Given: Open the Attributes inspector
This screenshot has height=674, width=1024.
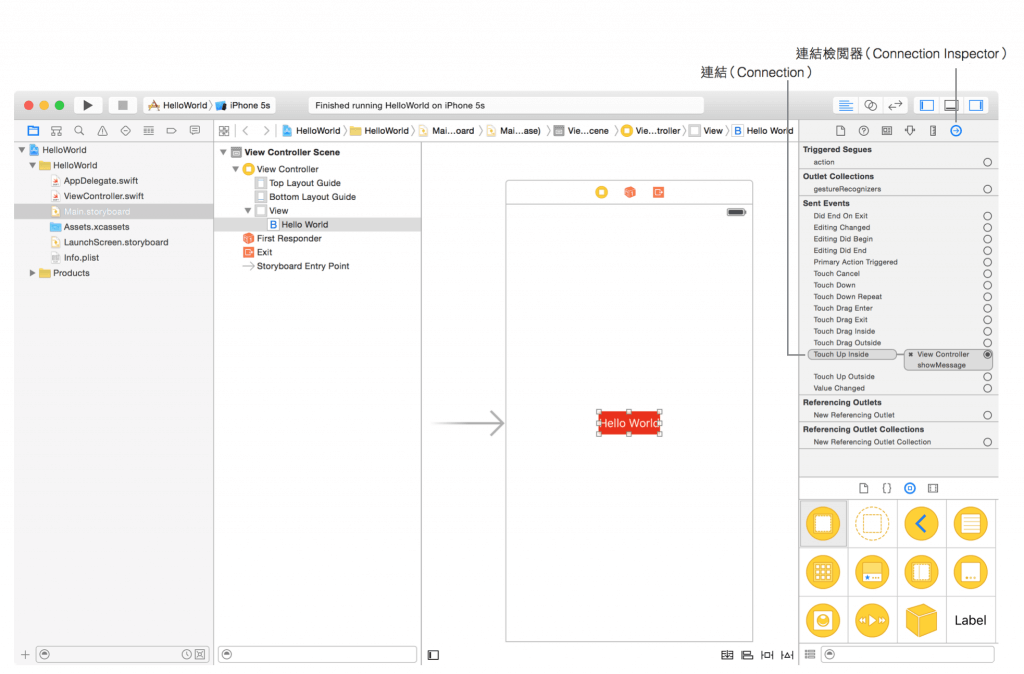Looking at the screenshot, I should click(910, 130).
